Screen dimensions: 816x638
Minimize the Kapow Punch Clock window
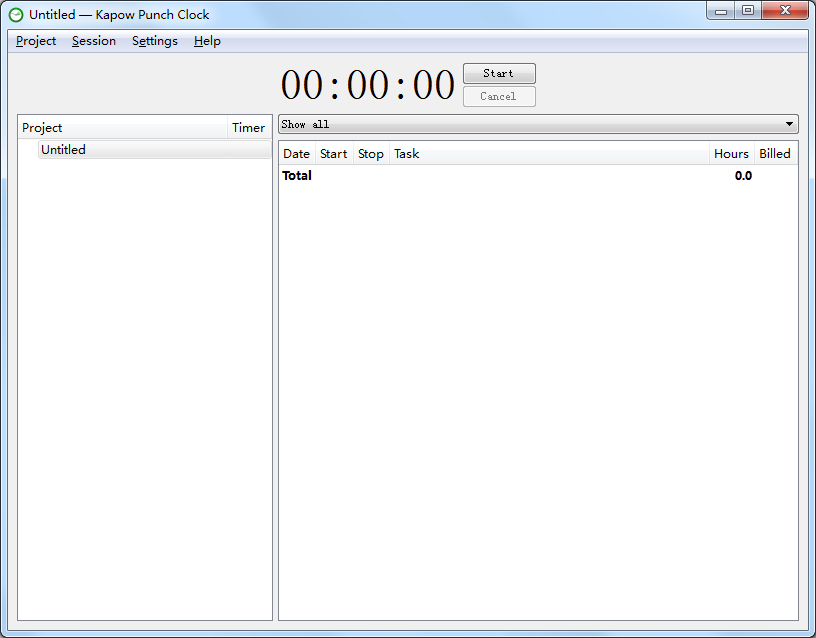721,11
